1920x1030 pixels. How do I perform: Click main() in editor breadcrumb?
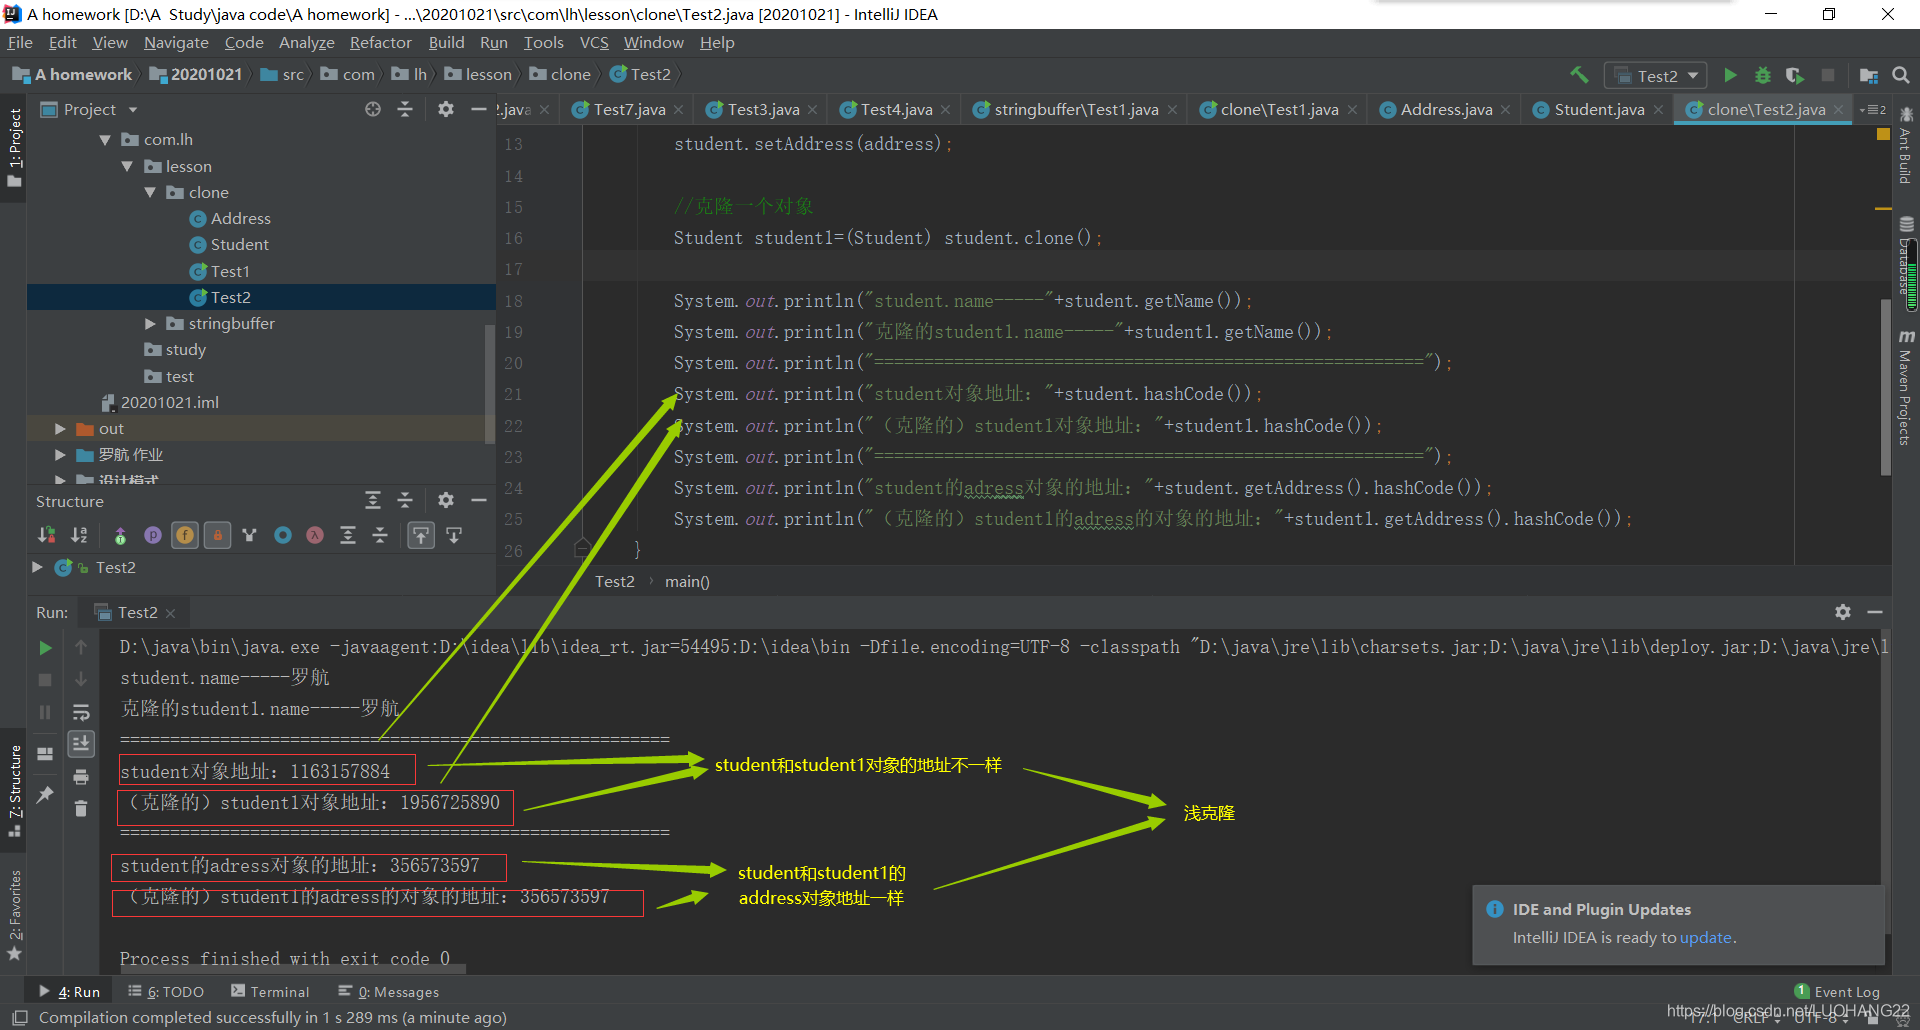687,582
